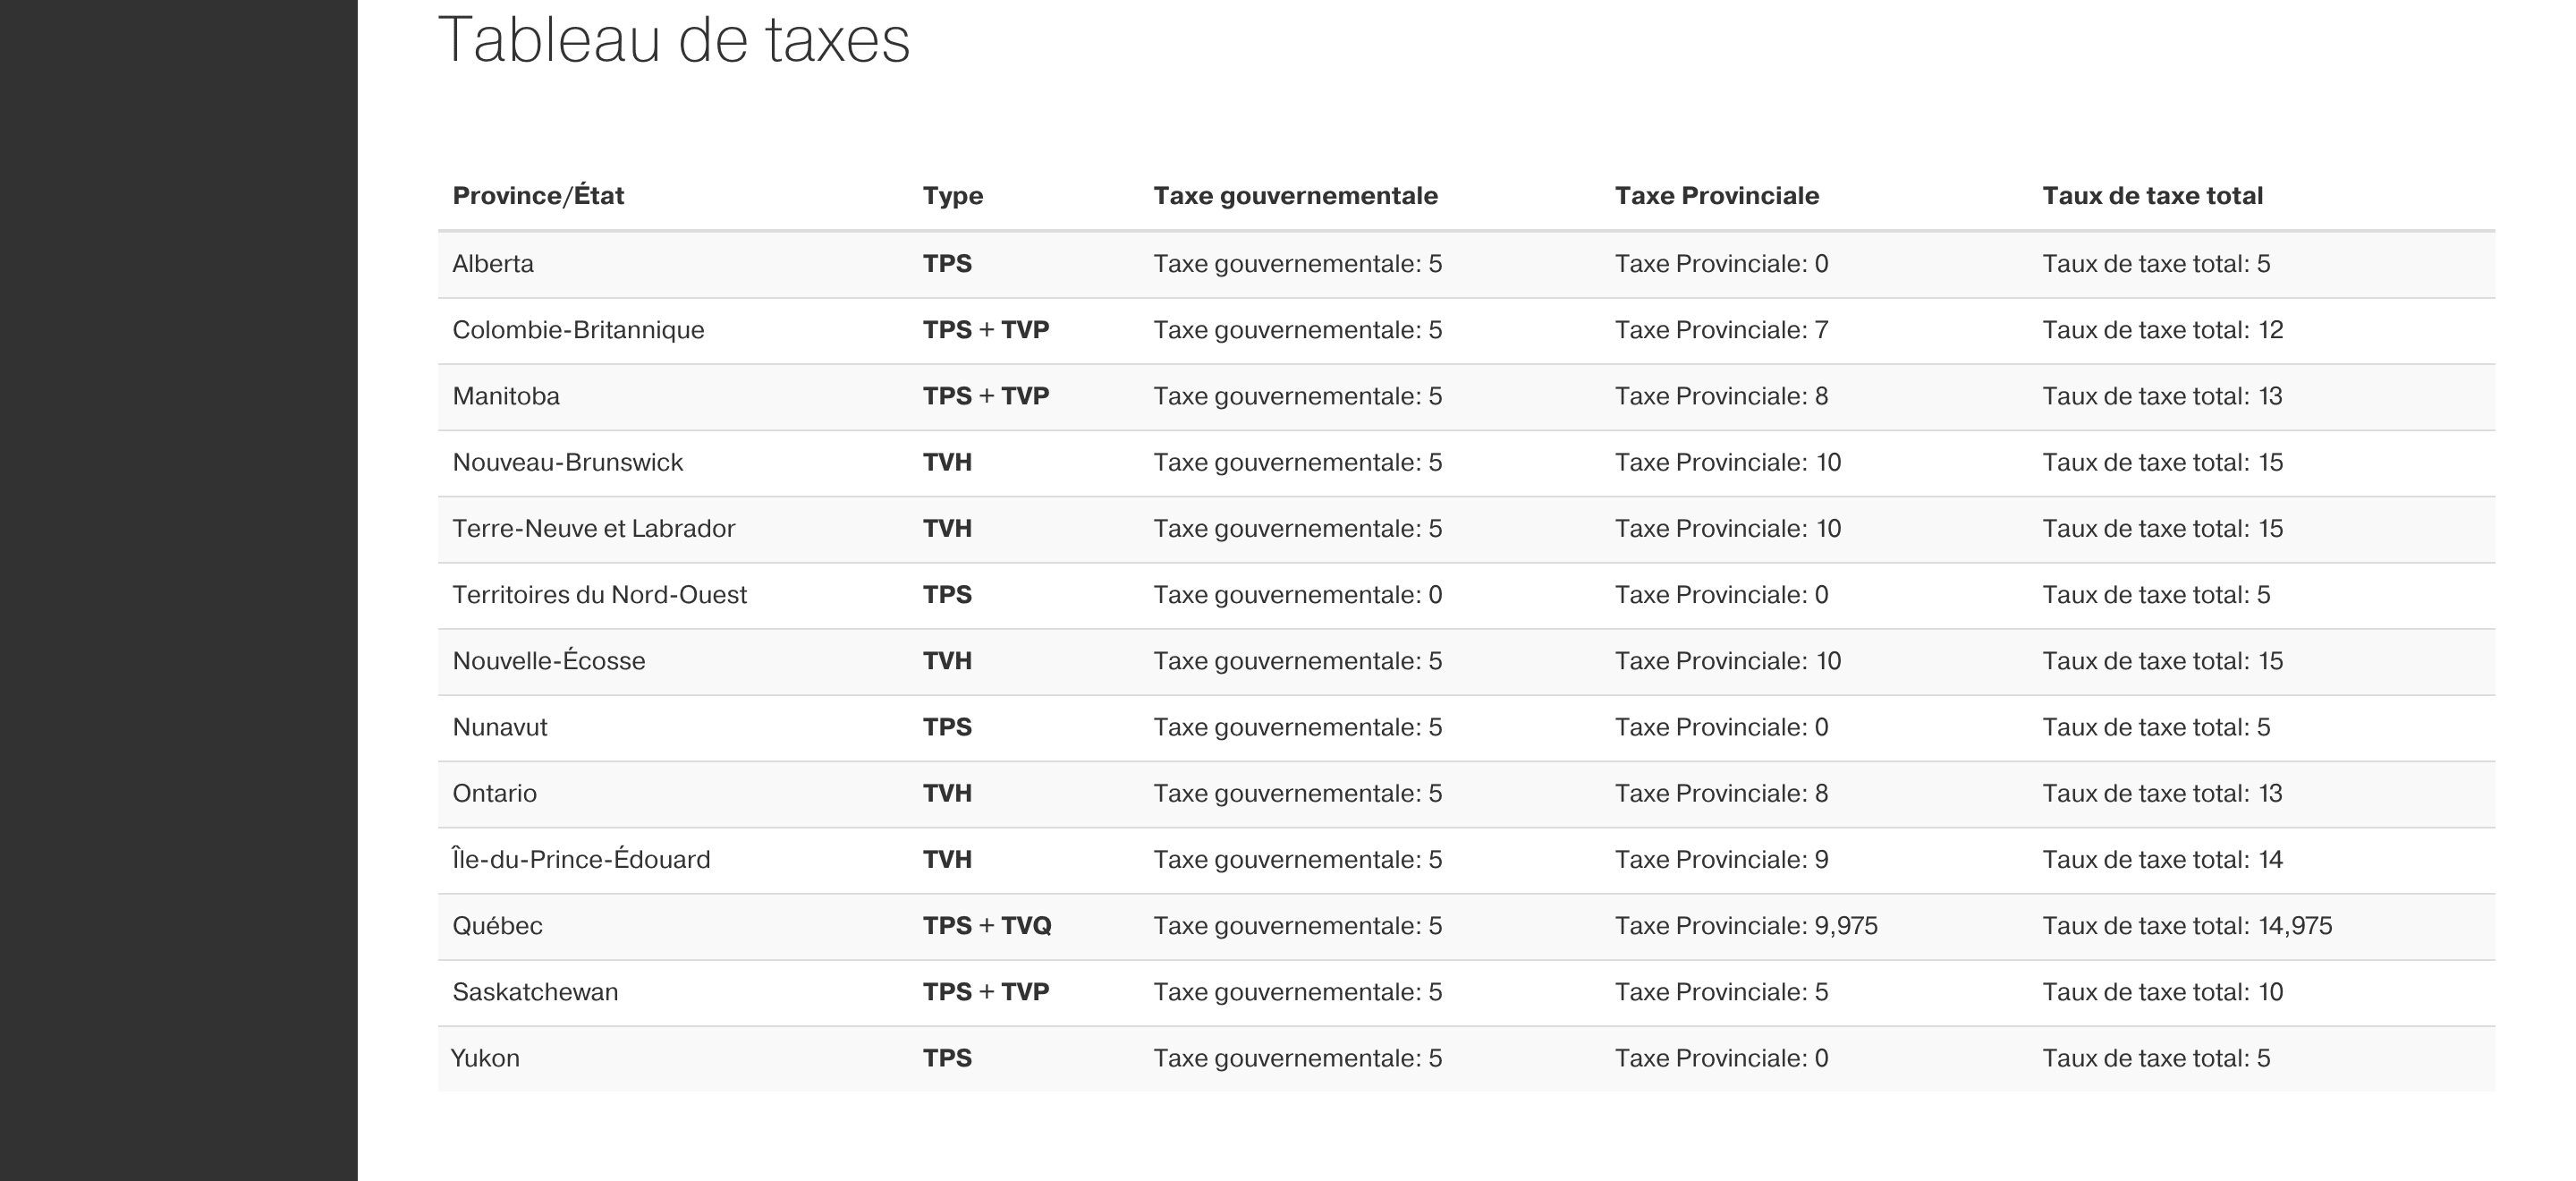
Task: Click the Type column header
Action: point(952,196)
